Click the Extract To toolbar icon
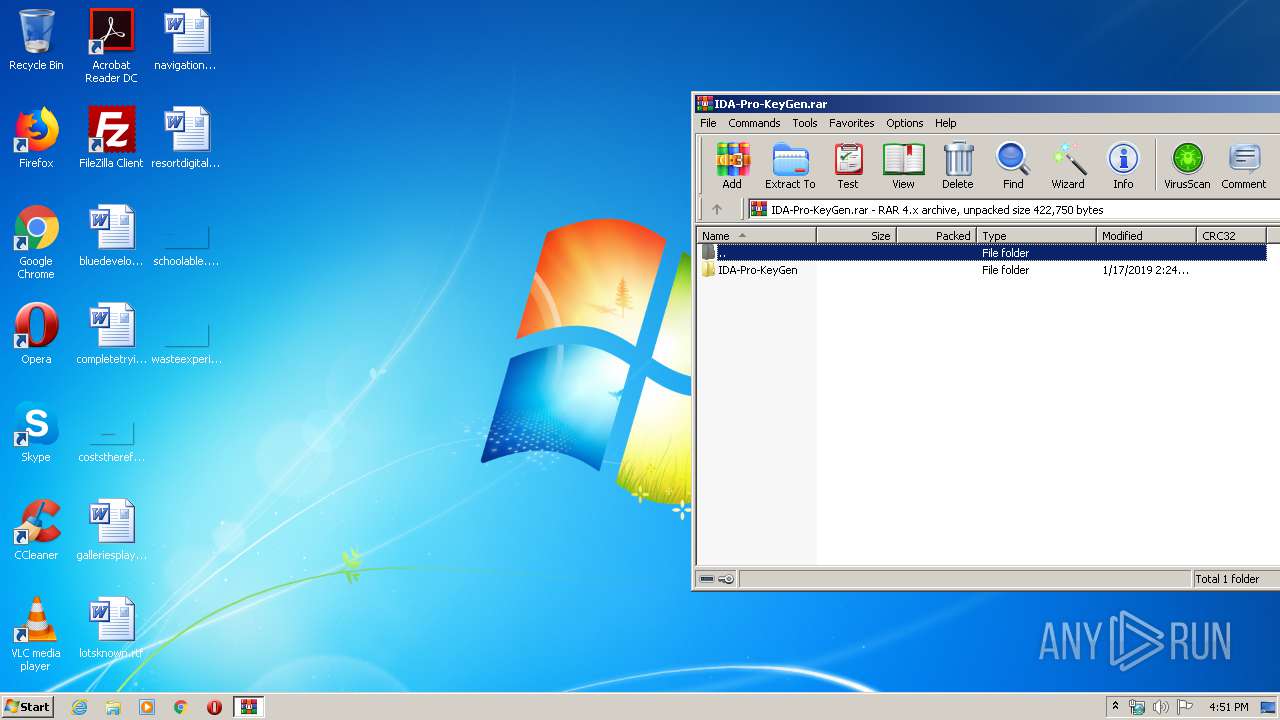1280x720 pixels. click(790, 166)
